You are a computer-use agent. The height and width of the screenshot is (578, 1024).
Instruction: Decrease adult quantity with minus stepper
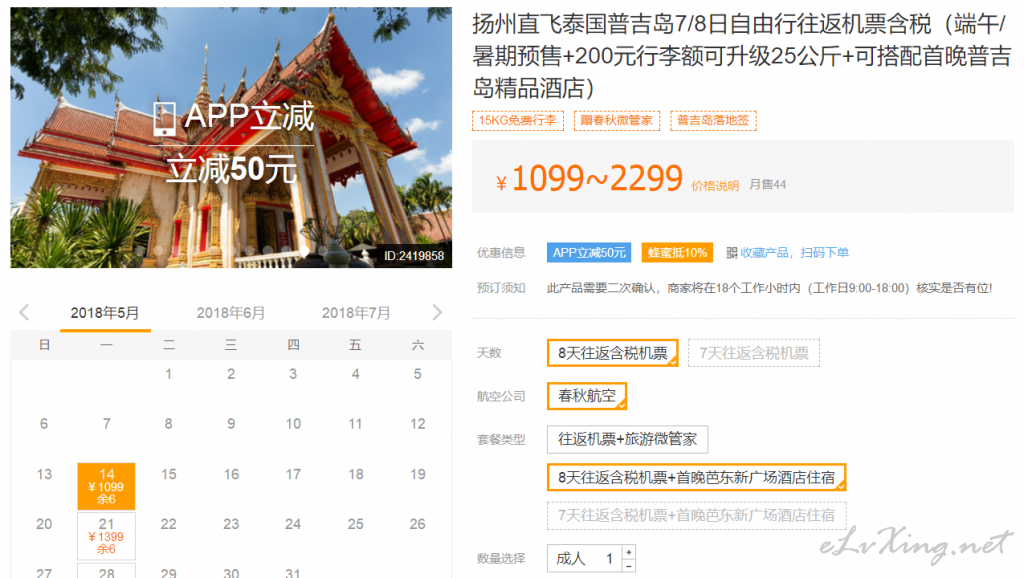tap(628, 566)
